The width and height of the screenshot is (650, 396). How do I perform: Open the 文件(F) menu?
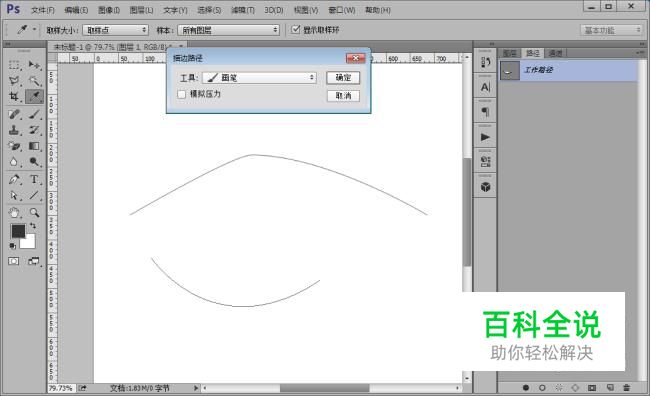click(x=43, y=10)
